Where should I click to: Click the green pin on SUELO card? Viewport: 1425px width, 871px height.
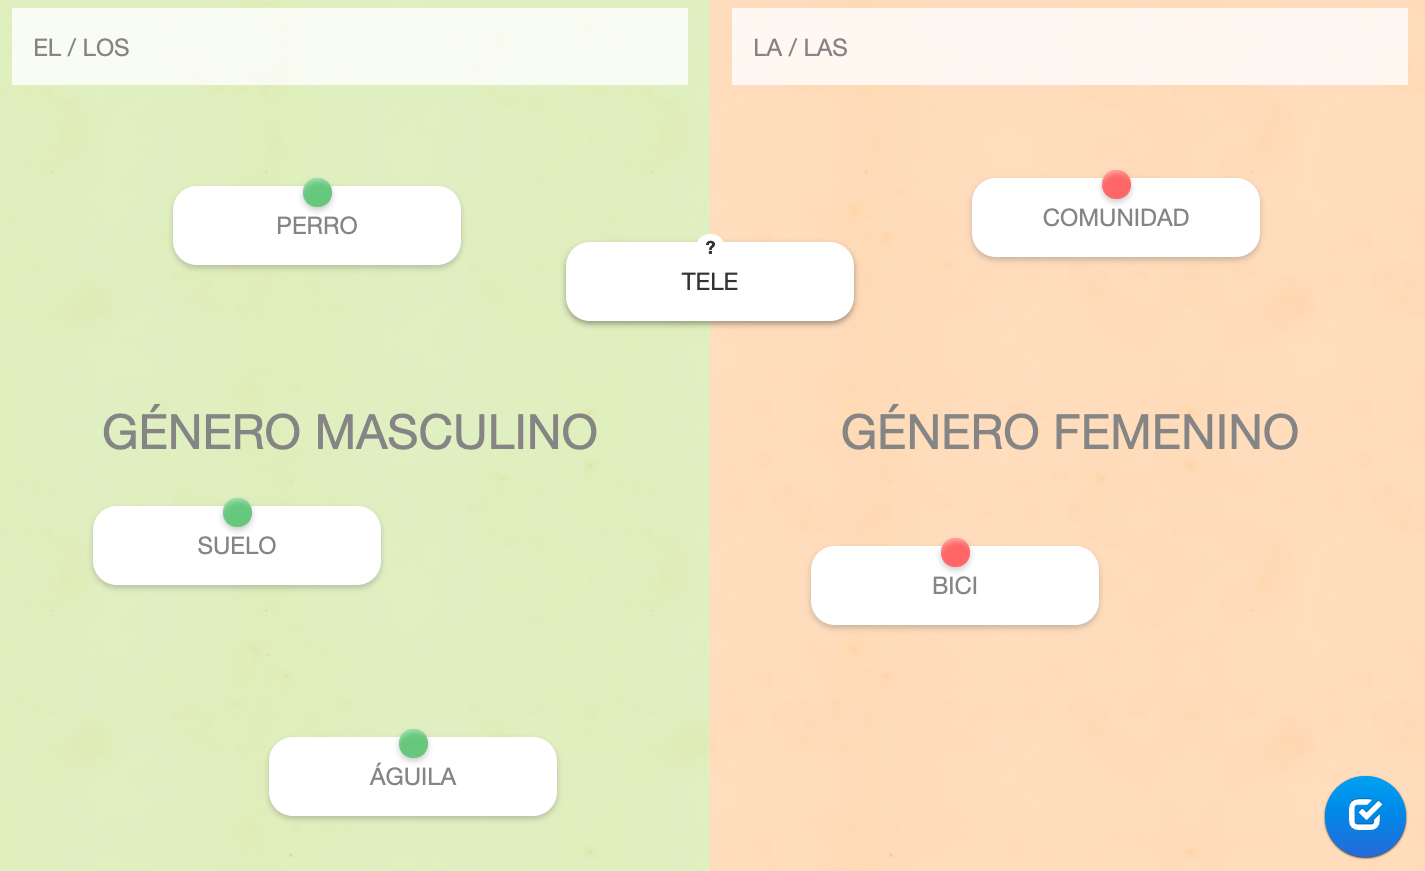click(x=237, y=513)
